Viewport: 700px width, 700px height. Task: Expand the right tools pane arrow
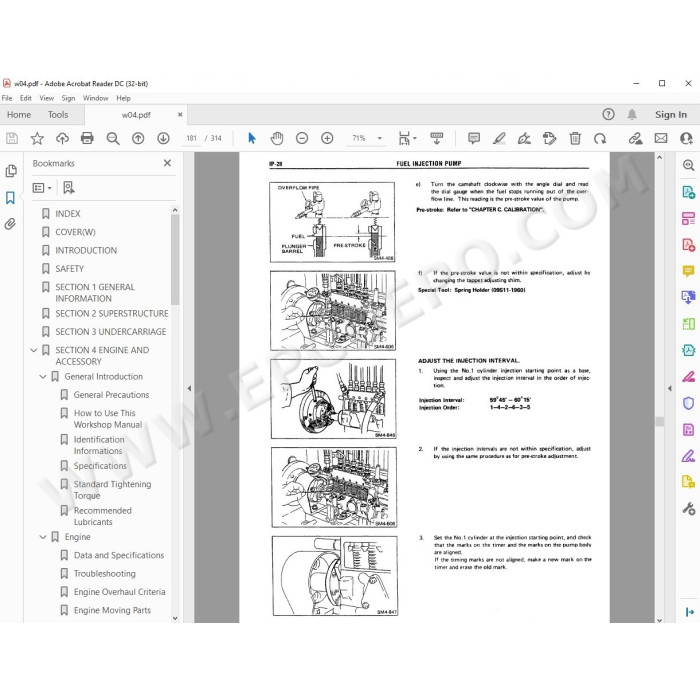669,388
